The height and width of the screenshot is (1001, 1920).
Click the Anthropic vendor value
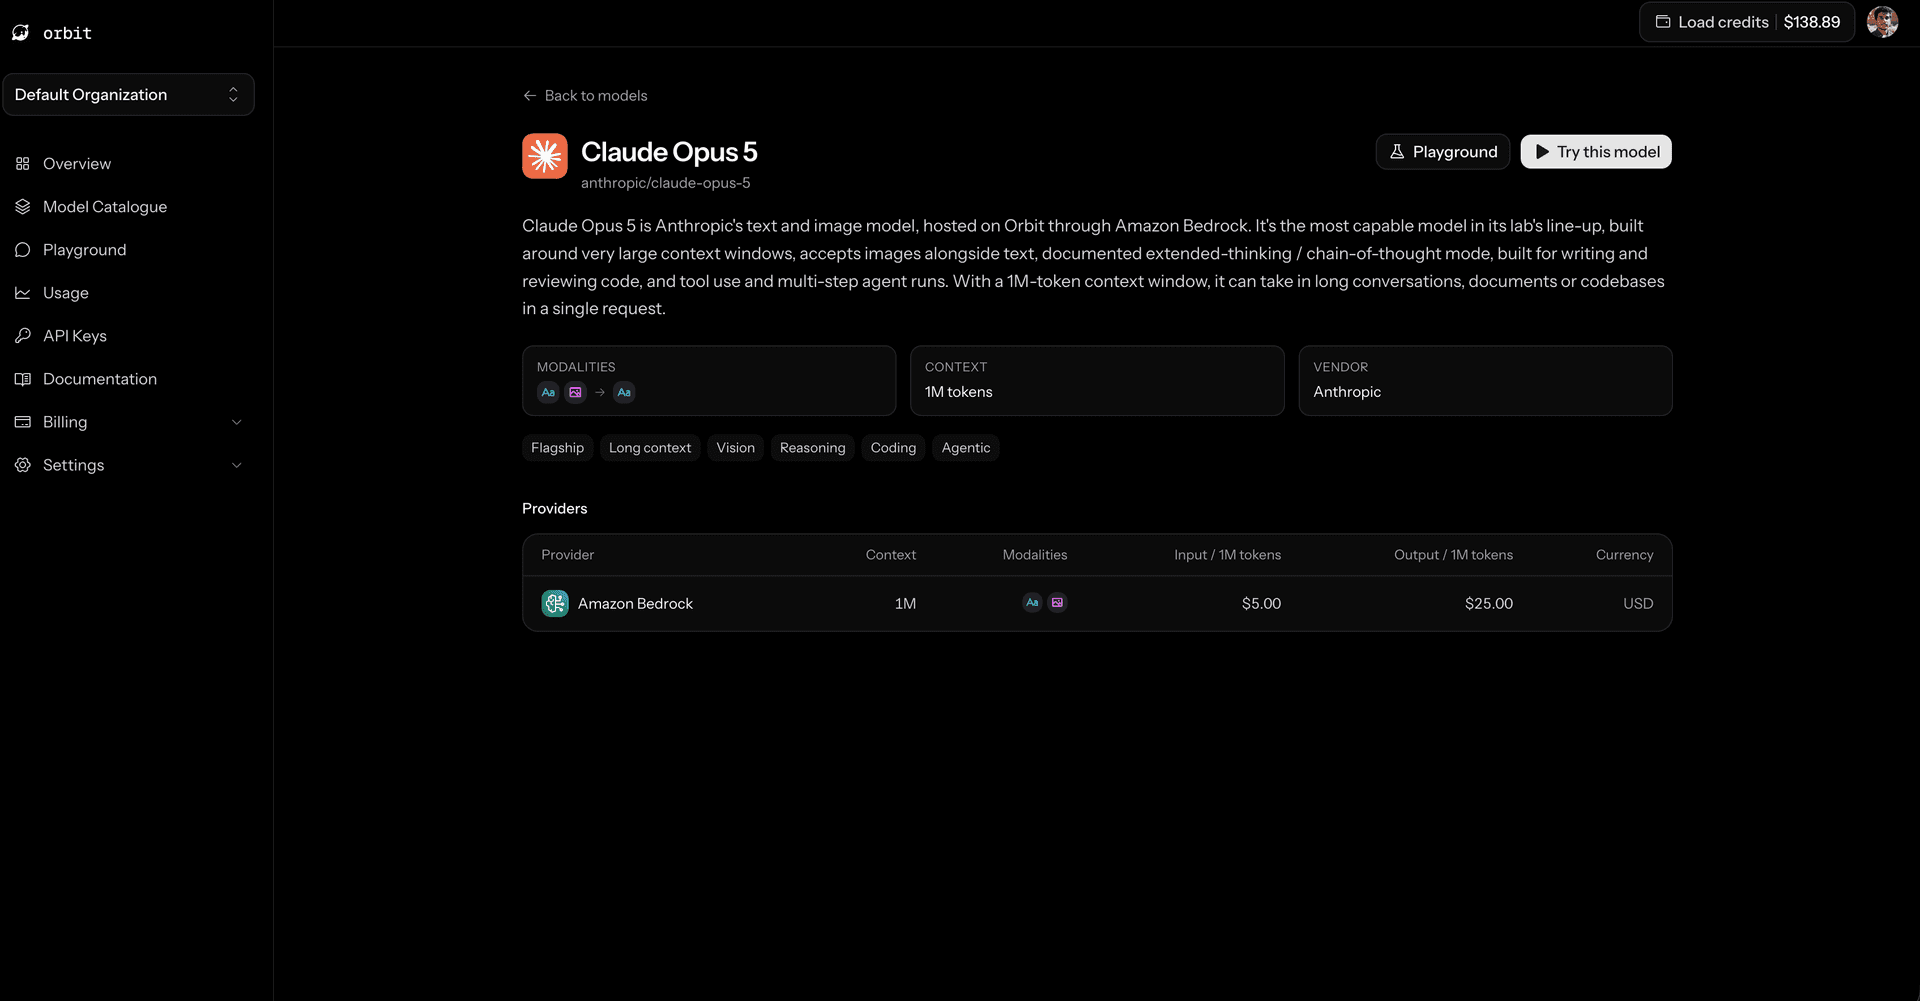tap(1347, 392)
